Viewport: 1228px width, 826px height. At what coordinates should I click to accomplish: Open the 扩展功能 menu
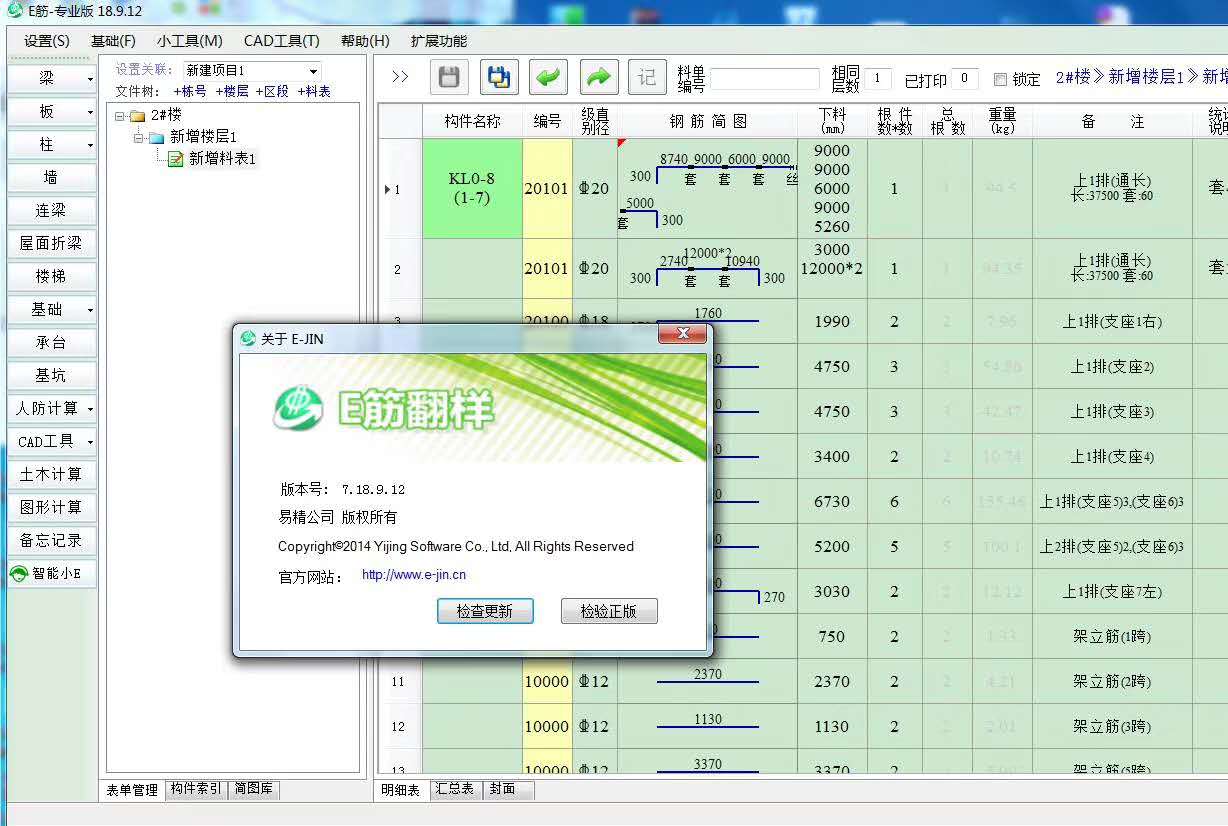439,41
